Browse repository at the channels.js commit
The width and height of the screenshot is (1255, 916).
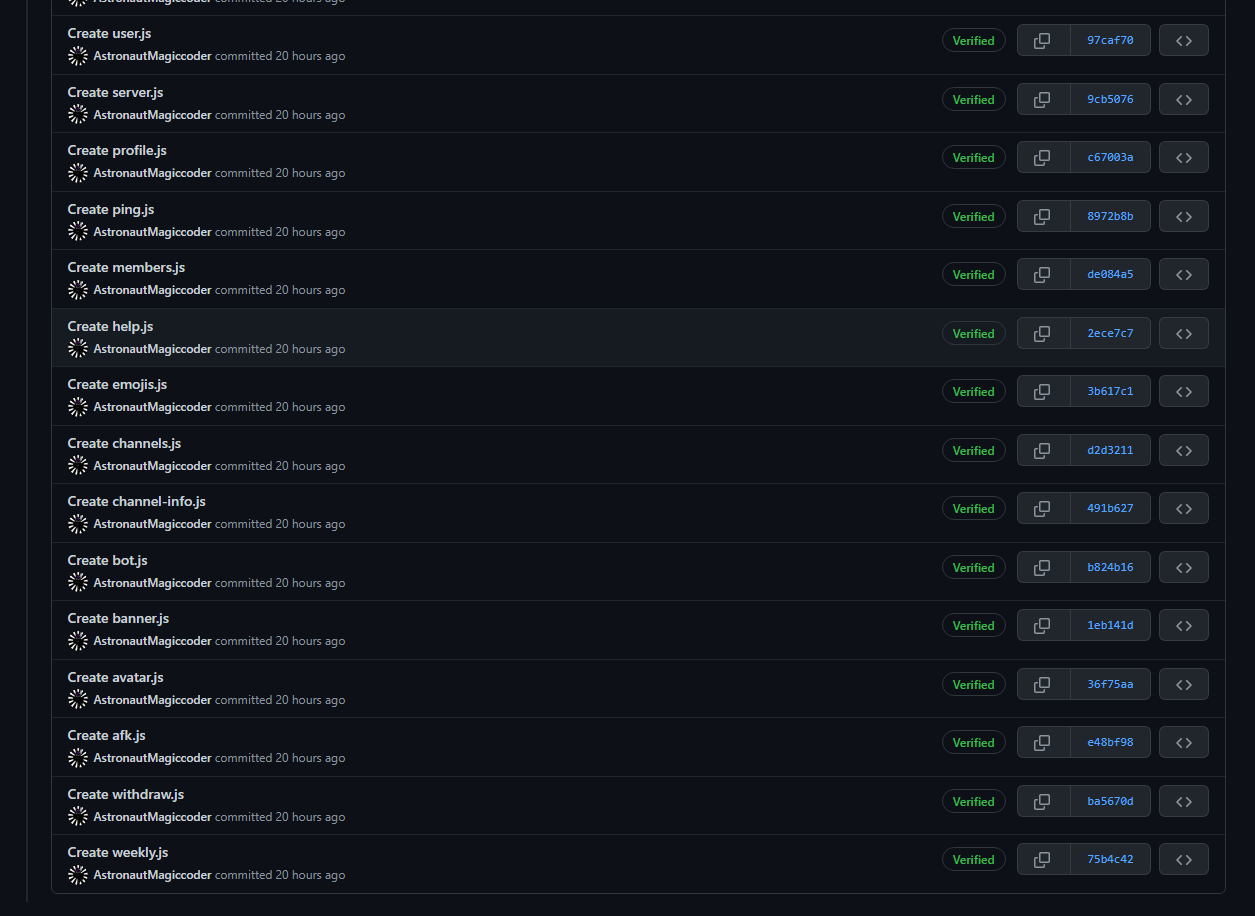click(x=1184, y=450)
